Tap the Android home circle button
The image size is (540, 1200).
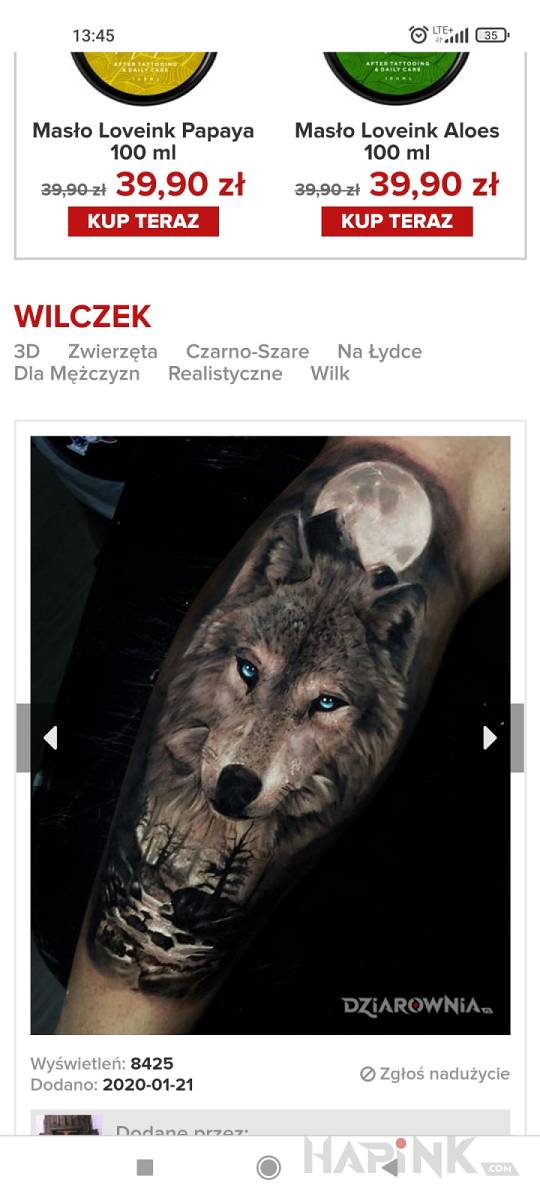point(268,1167)
